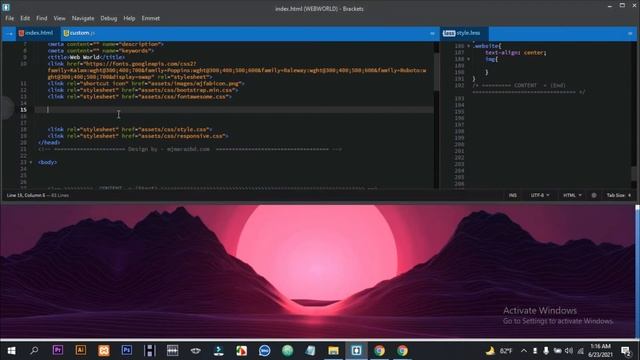Screen dimensions: 640x360
Task: Open network icon in system tray
Action: click(580, 351)
